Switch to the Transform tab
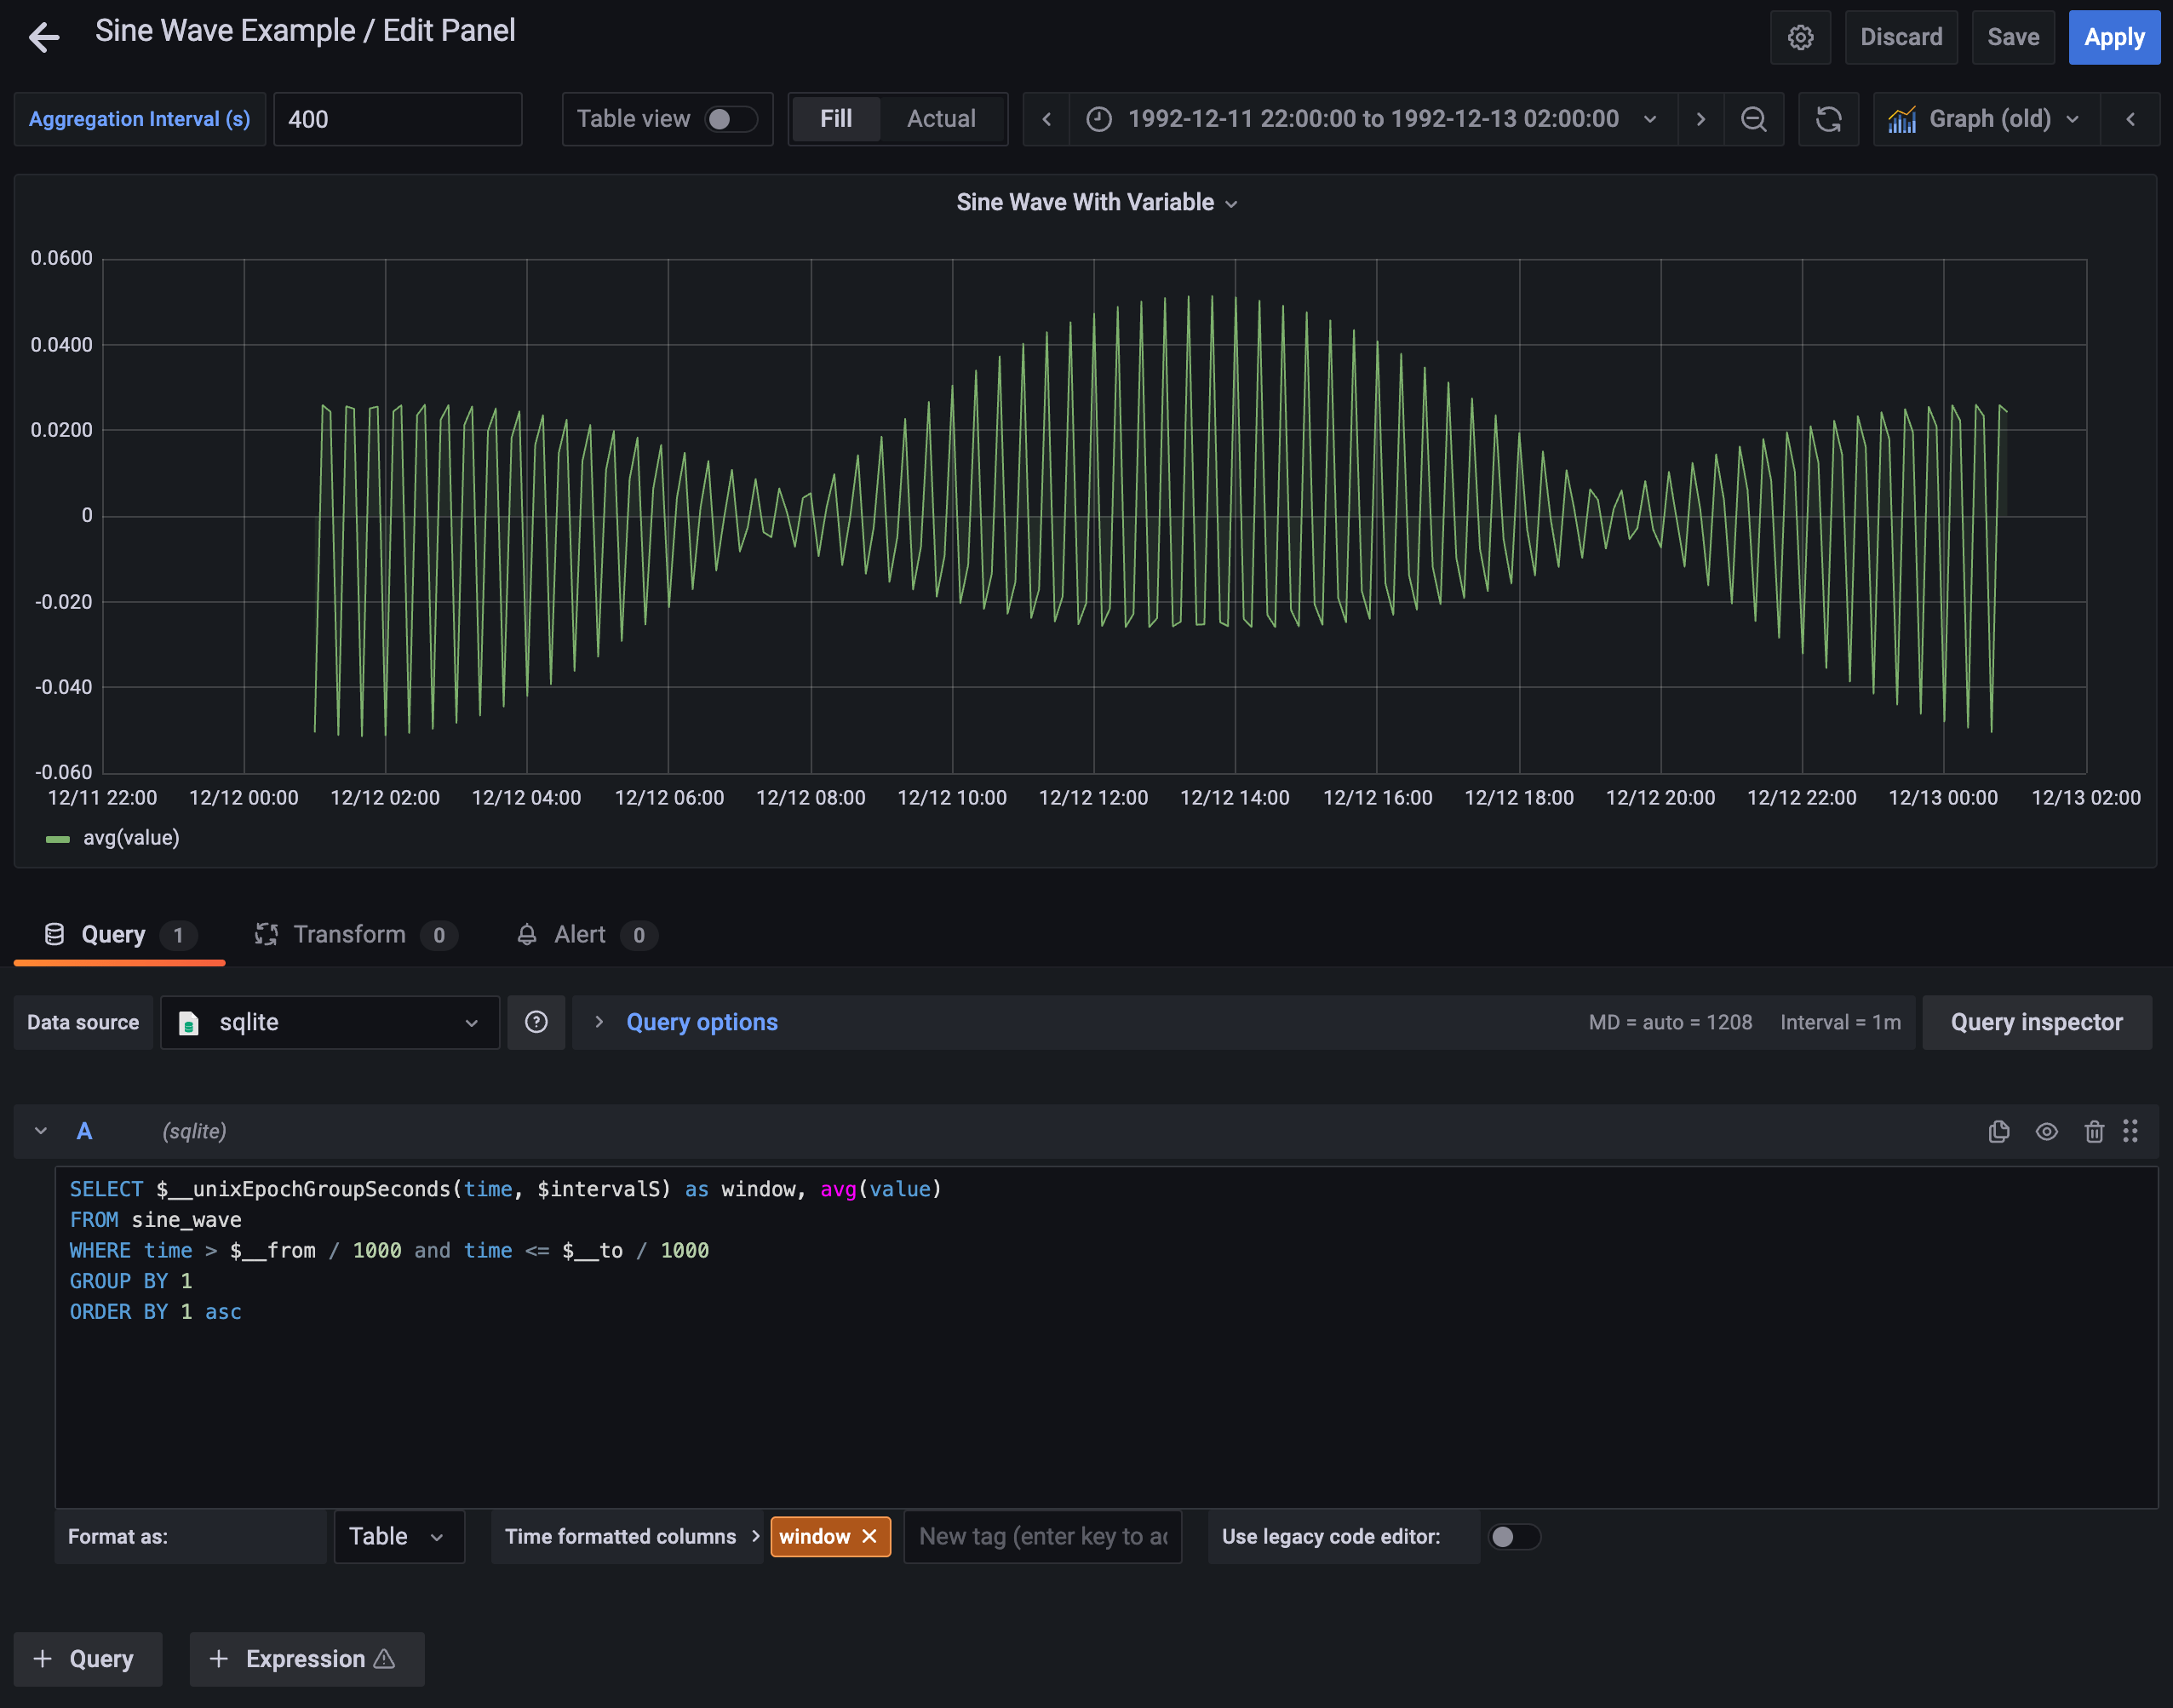Viewport: 2173px width, 1708px height. [x=349, y=934]
